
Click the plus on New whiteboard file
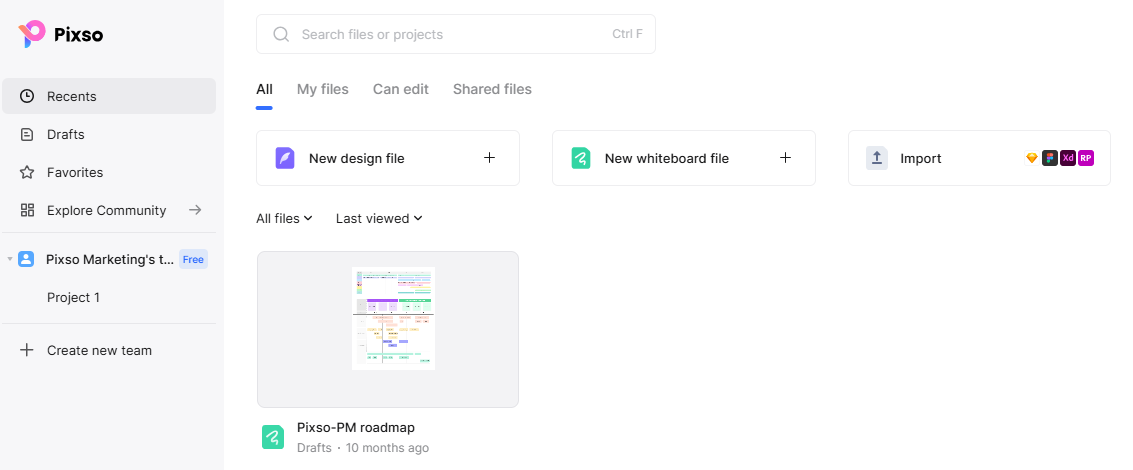click(x=785, y=158)
